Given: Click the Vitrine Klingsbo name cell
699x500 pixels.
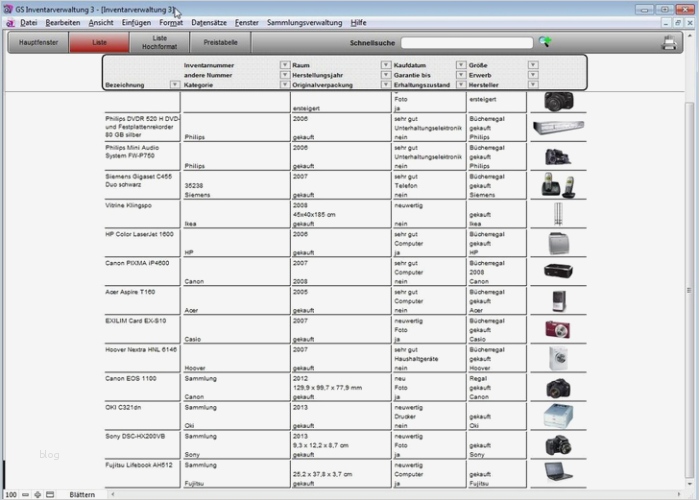Looking at the screenshot, I should [x=142, y=213].
